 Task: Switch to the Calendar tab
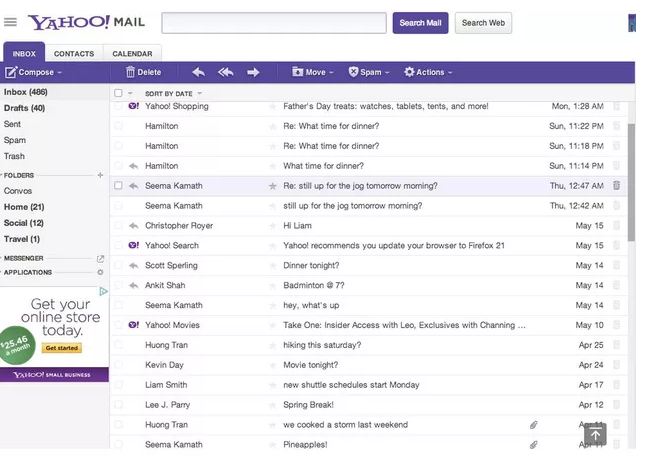coord(132,54)
